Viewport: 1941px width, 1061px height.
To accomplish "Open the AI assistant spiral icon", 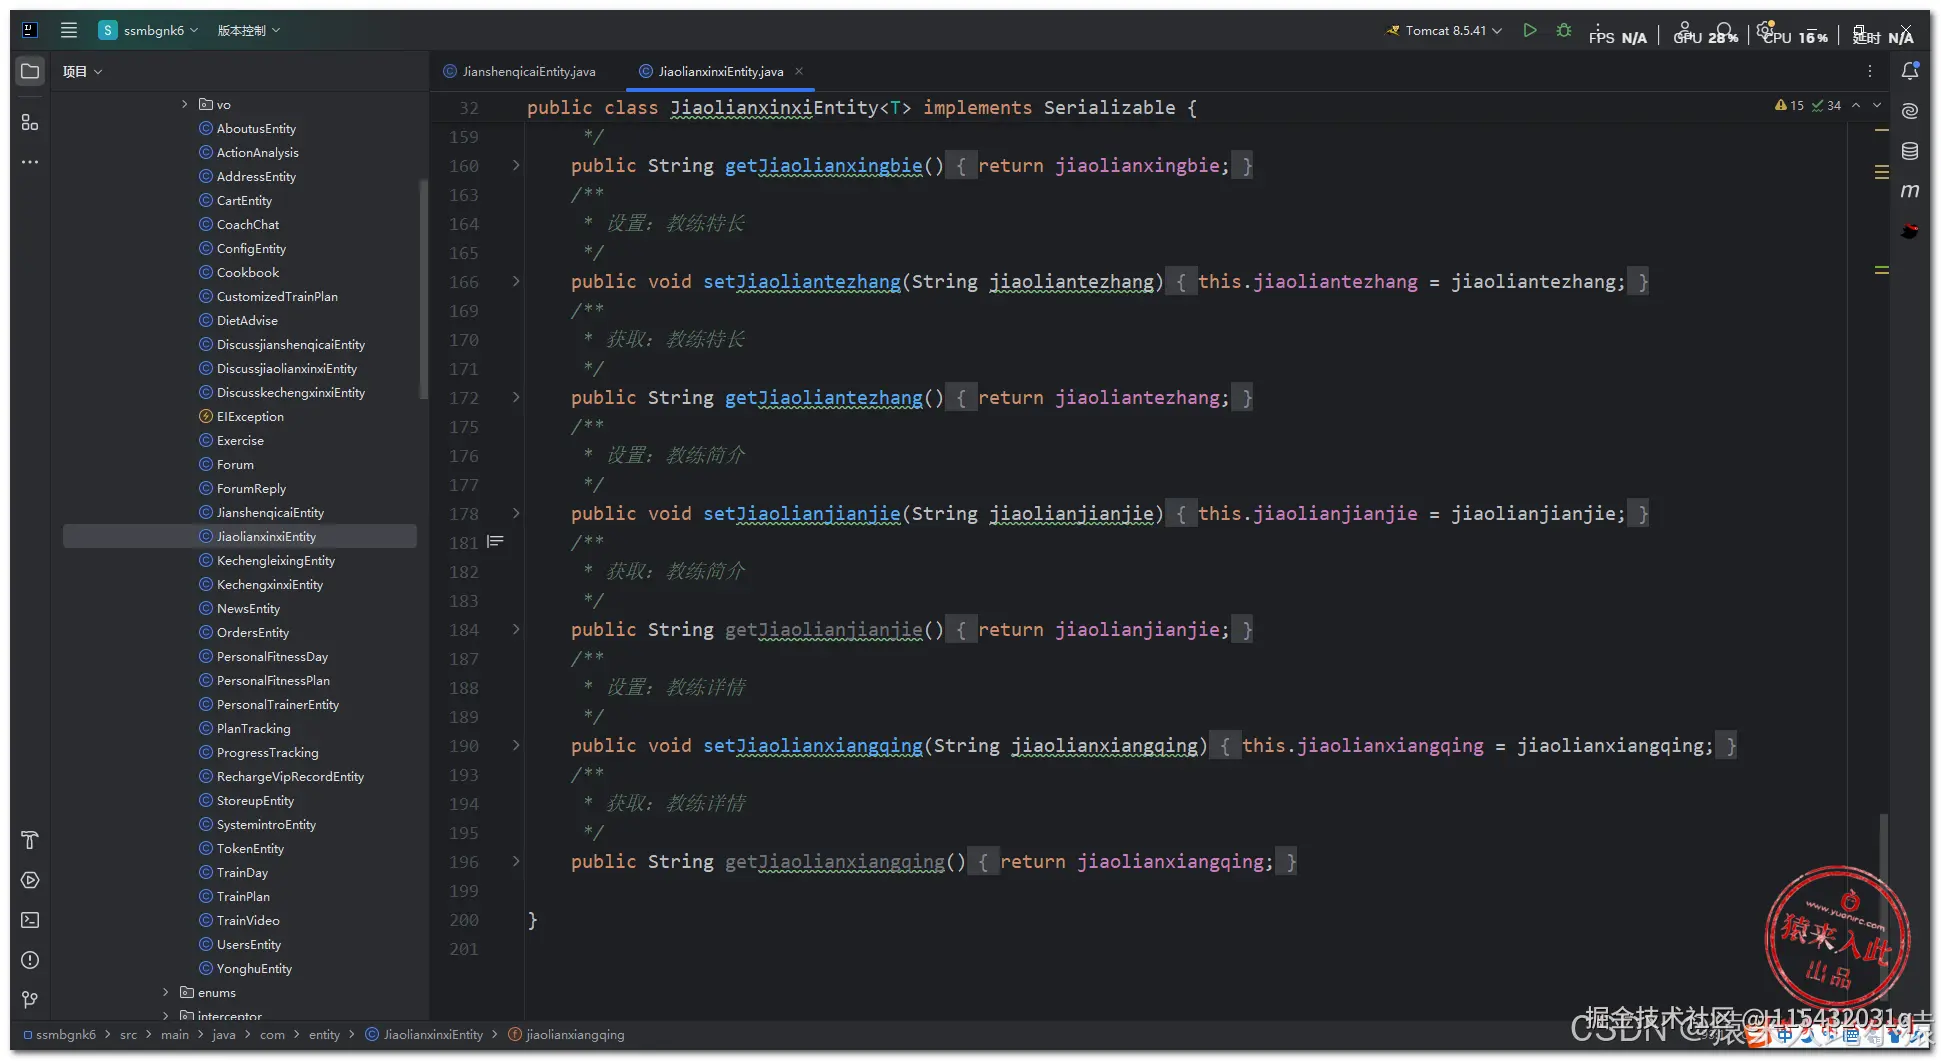I will point(1910,111).
